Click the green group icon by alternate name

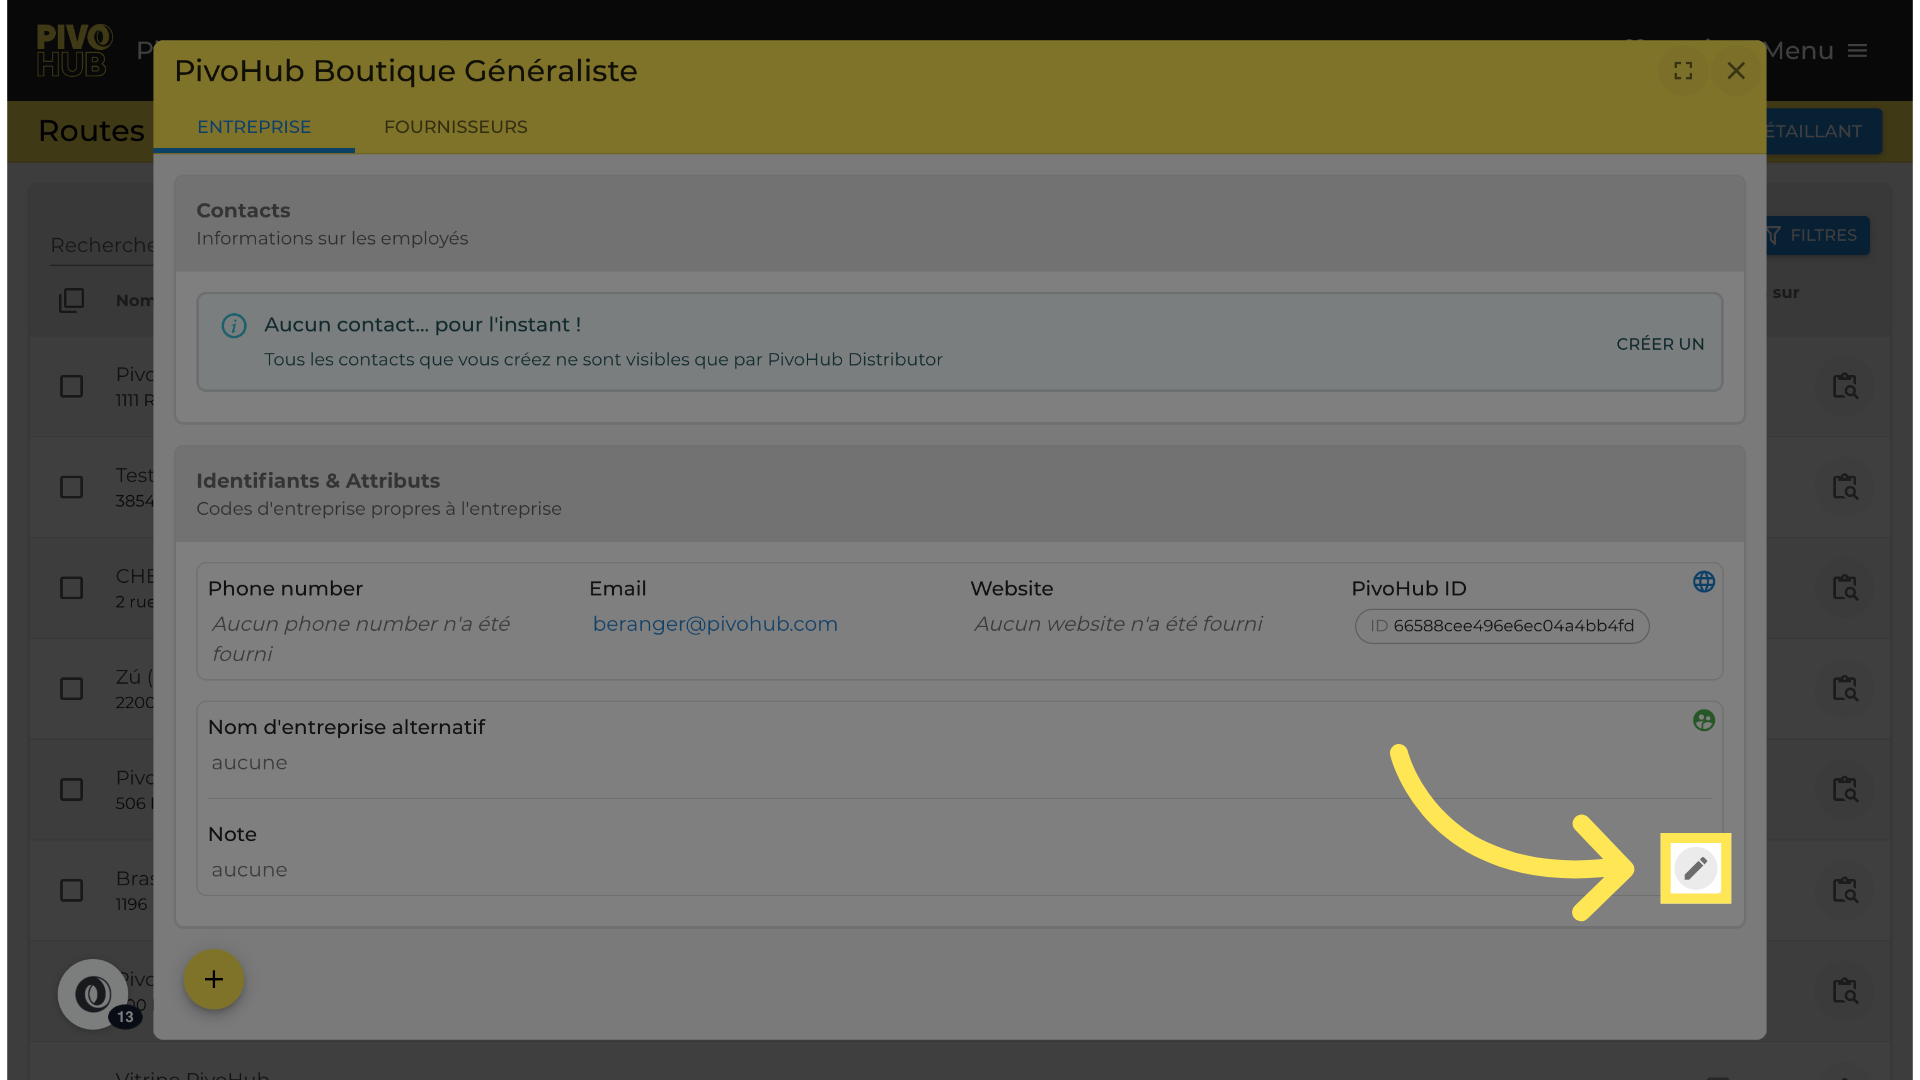[1704, 720]
